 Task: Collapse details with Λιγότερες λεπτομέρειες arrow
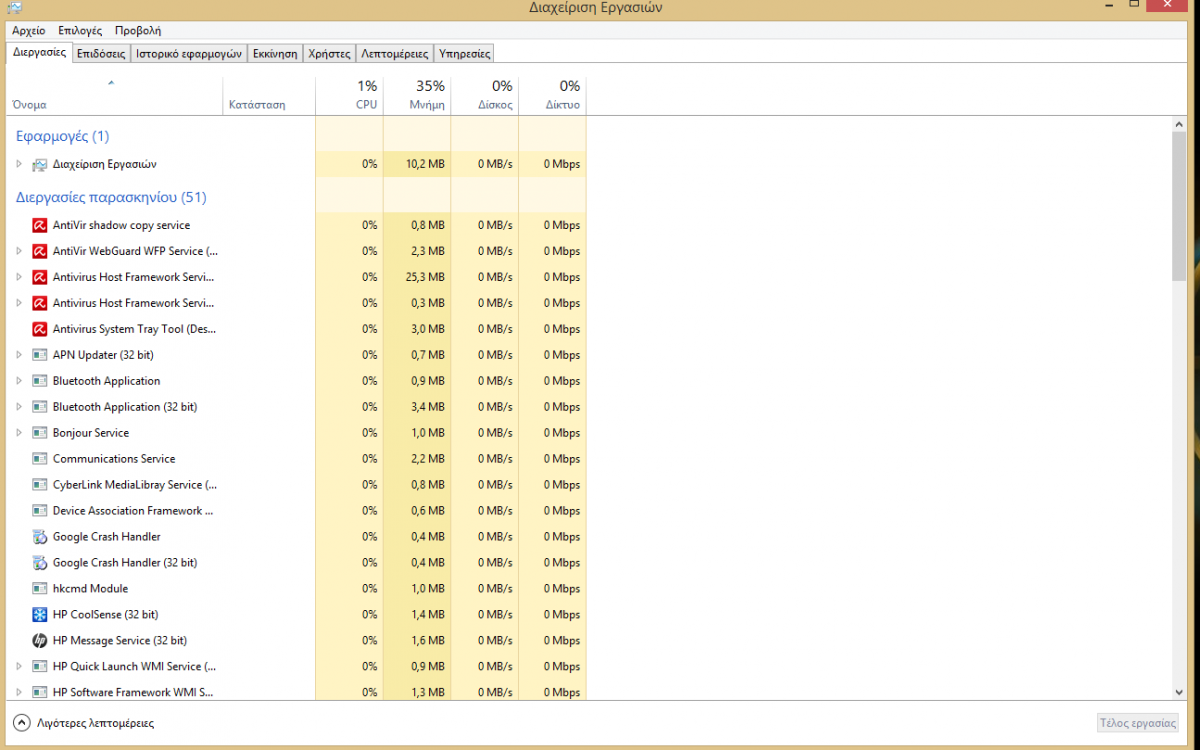(21, 722)
